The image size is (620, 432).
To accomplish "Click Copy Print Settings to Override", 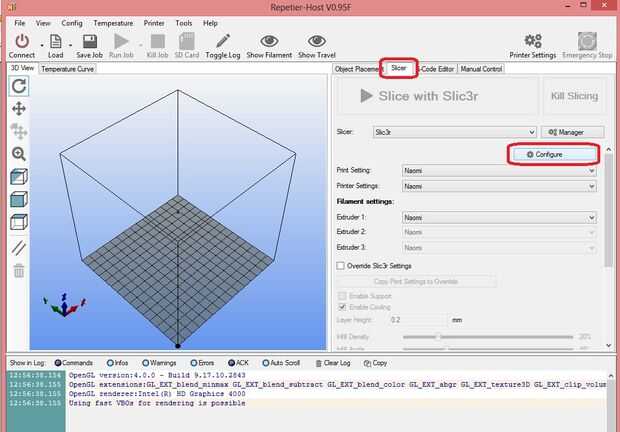I will 416,281.
